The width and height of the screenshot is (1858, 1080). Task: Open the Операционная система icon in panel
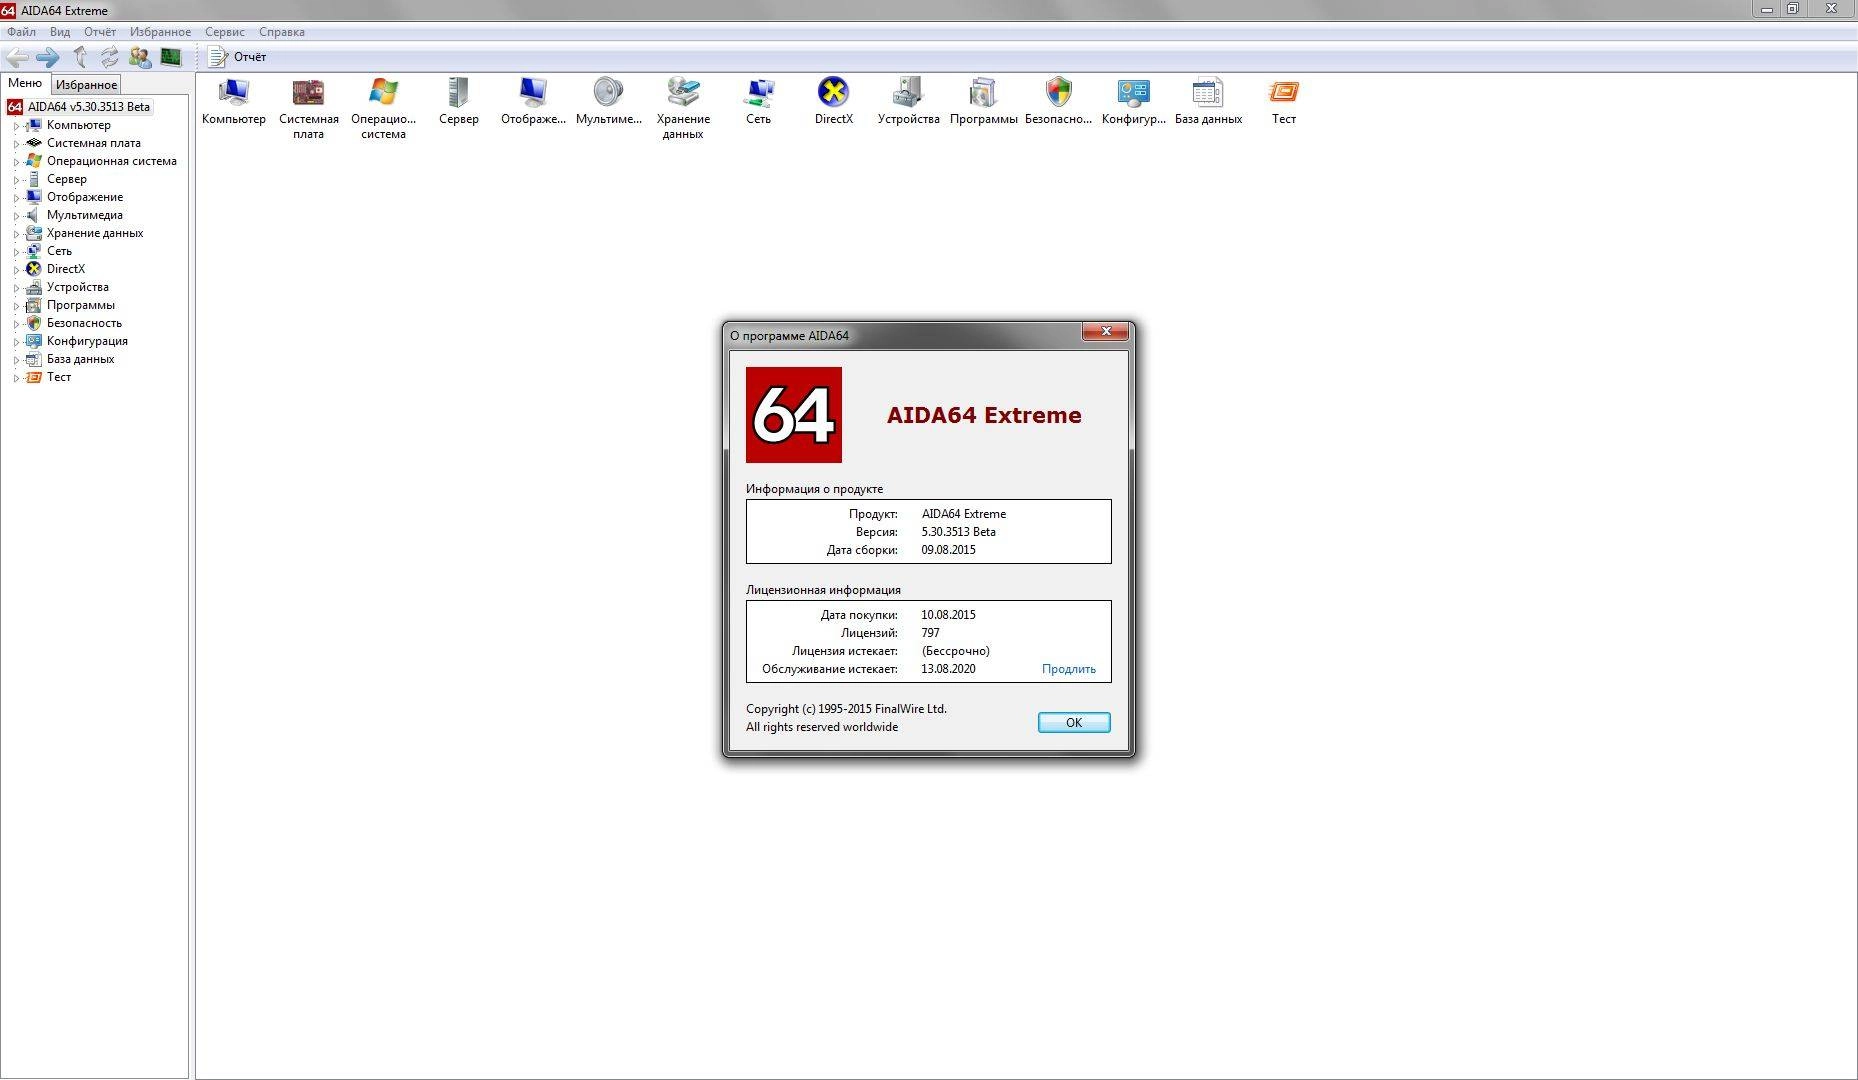383,108
